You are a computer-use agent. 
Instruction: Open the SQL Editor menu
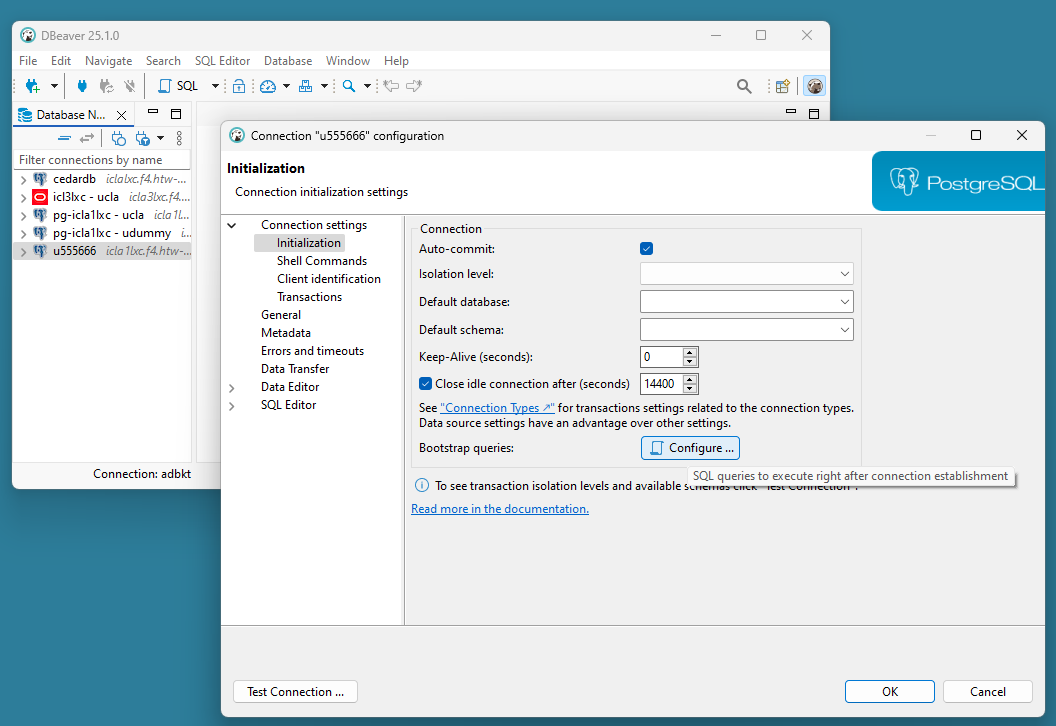pyautogui.click(x=222, y=61)
